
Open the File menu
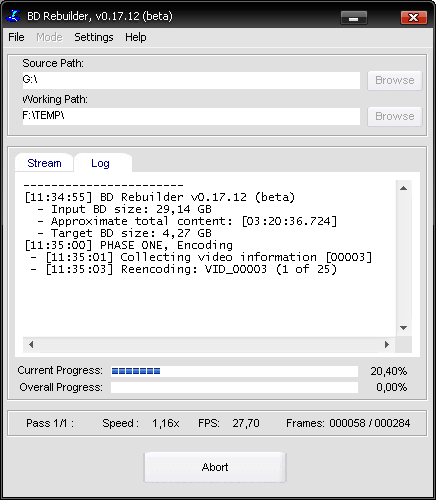pos(16,37)
